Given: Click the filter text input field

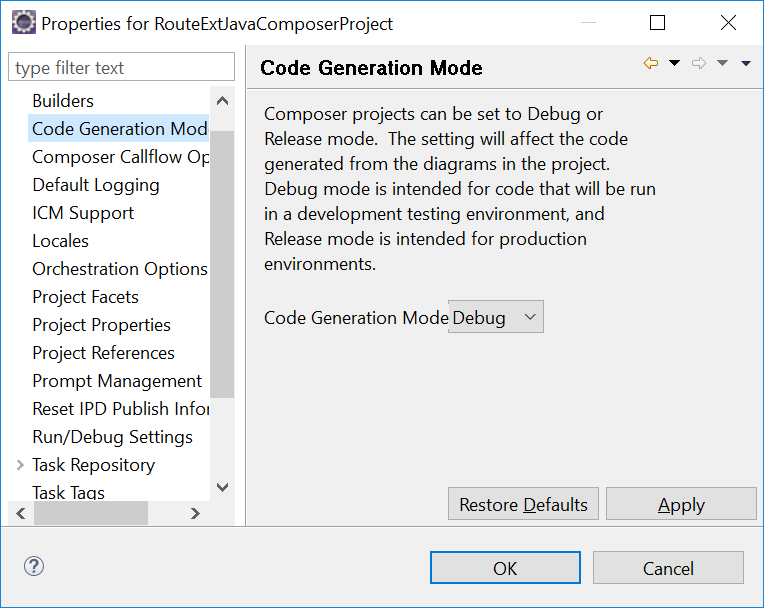Looking at the screenshot, I should [x=121, y=68].
